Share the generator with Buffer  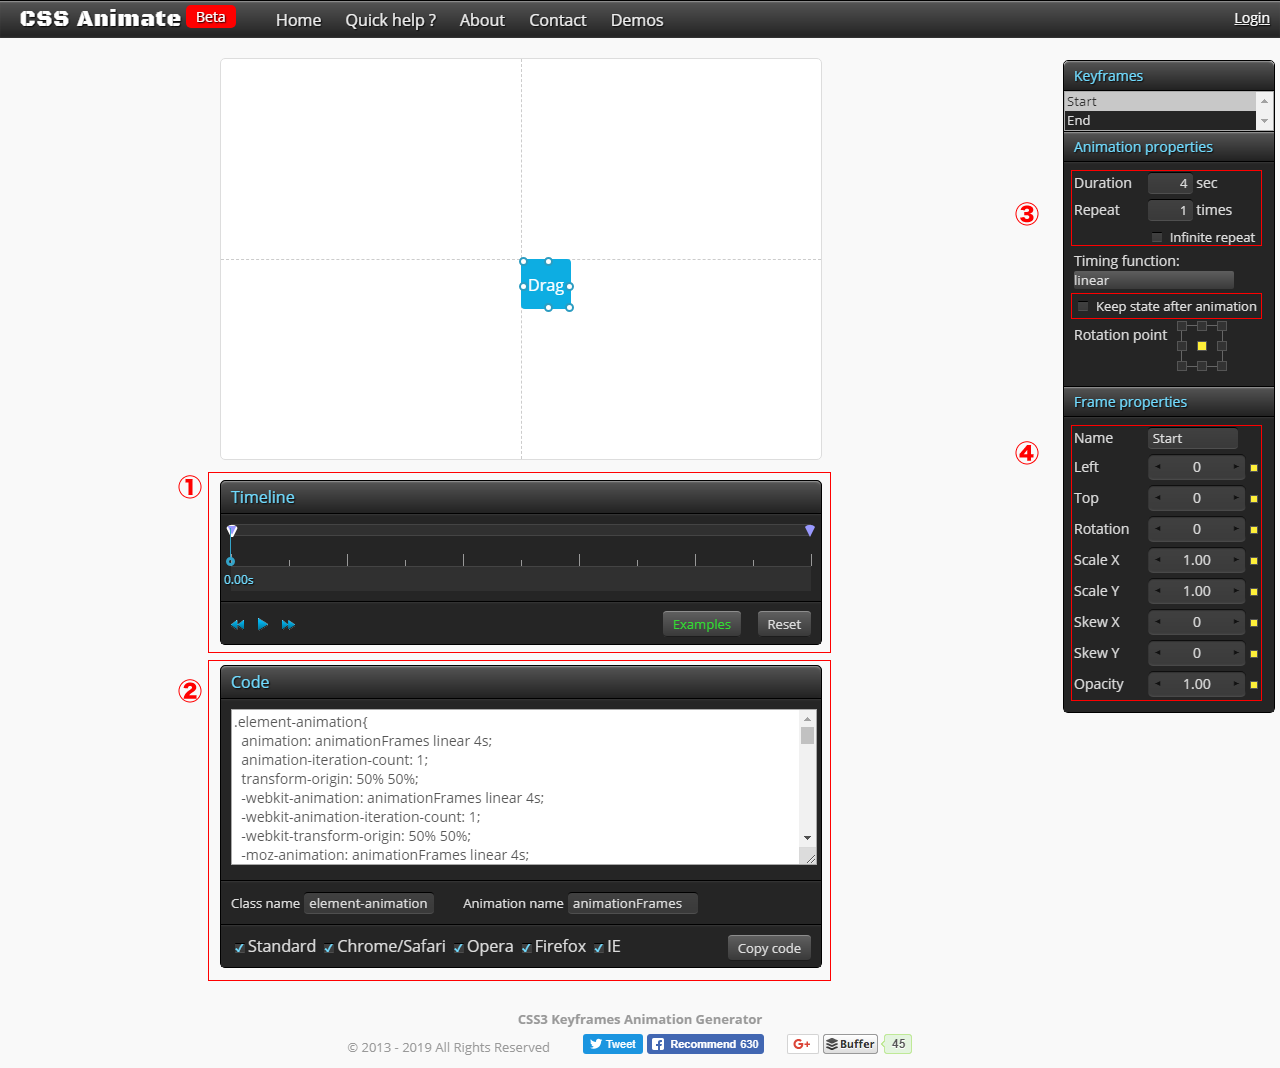[849, 1043]
